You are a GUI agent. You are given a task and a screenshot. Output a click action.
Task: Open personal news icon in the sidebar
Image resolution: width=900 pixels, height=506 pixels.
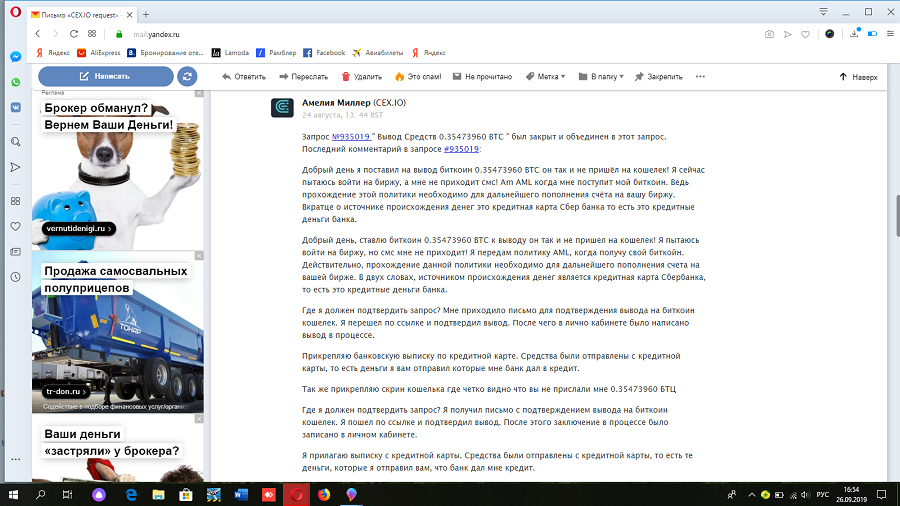point(15,252)
